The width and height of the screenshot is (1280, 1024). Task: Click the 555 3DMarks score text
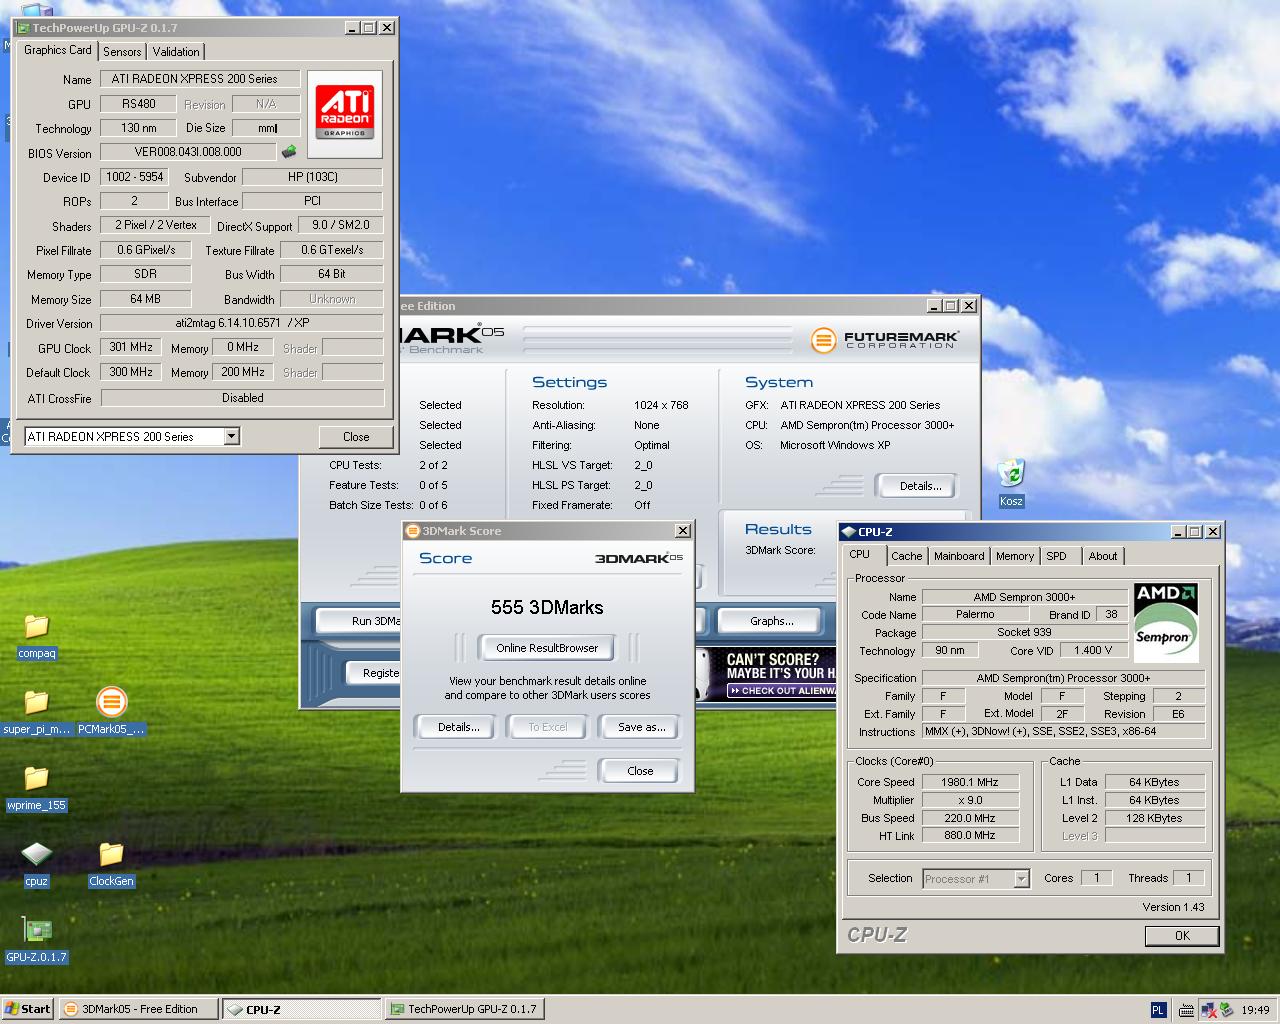click(x=547, y=607)
